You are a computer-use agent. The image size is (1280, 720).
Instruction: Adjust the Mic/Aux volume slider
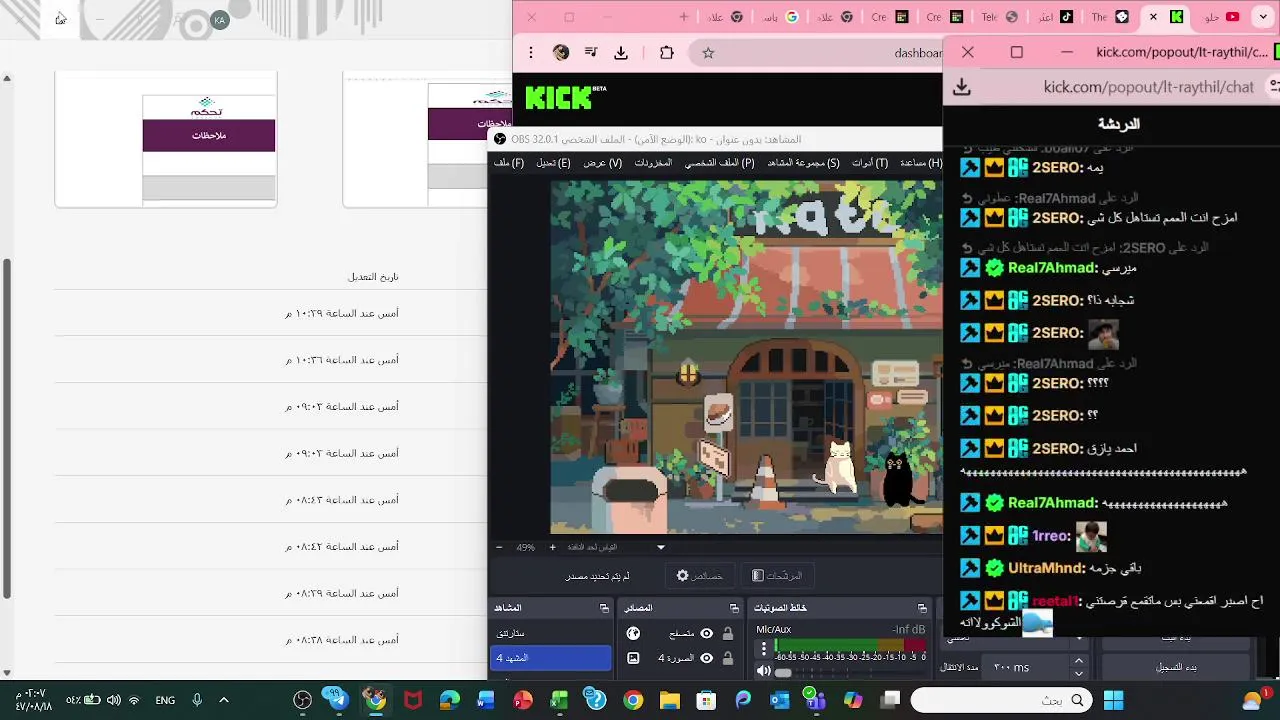(850, 672)
